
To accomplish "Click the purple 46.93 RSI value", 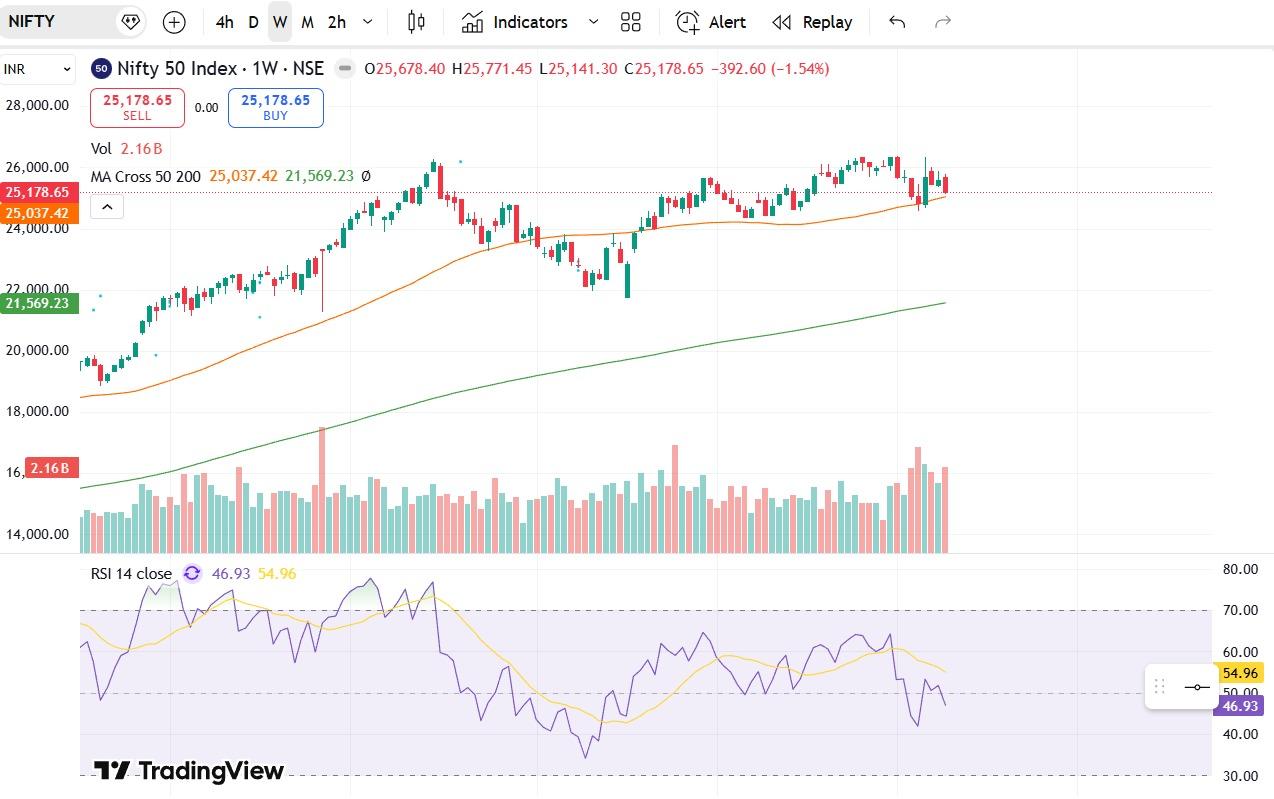I will 231,574.
